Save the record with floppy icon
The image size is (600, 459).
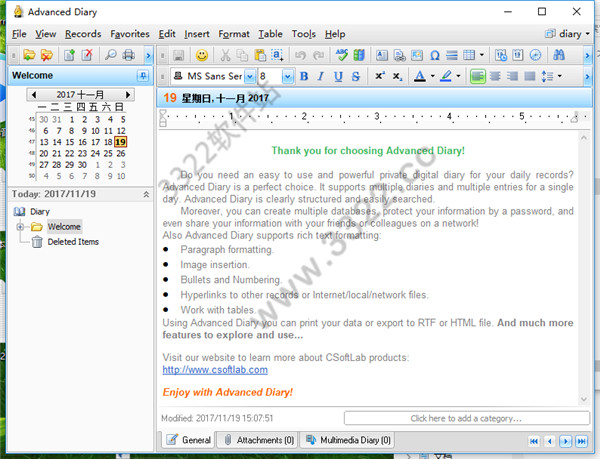[178, 55]
